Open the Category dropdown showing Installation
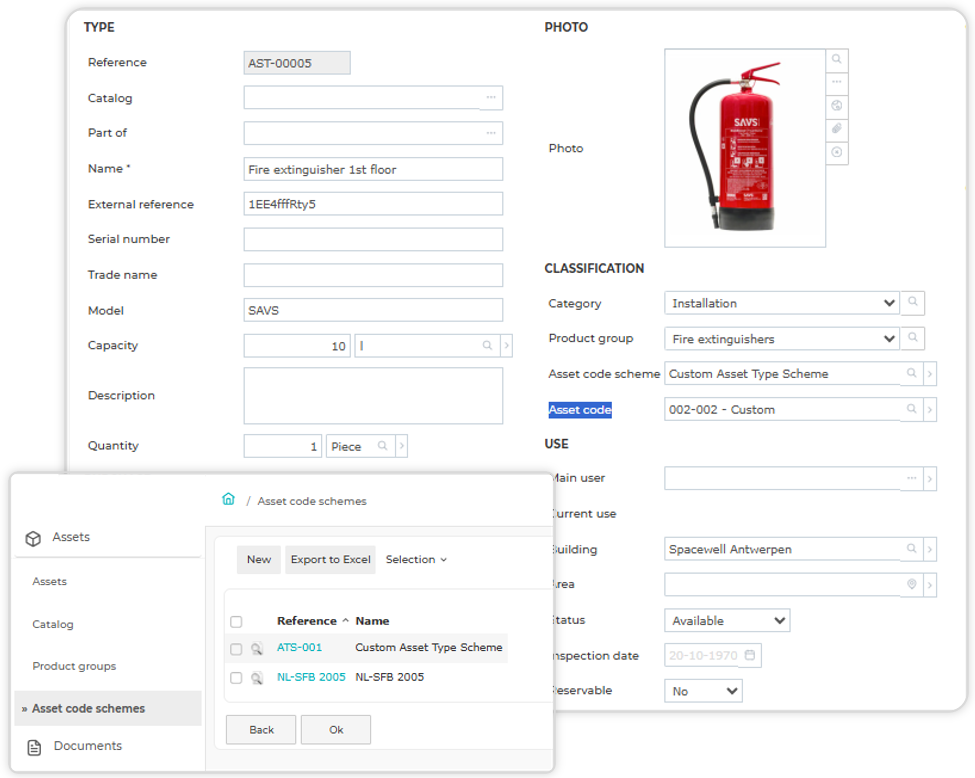Viewport: 975px width, 778px height. click(x=782, y=303)
